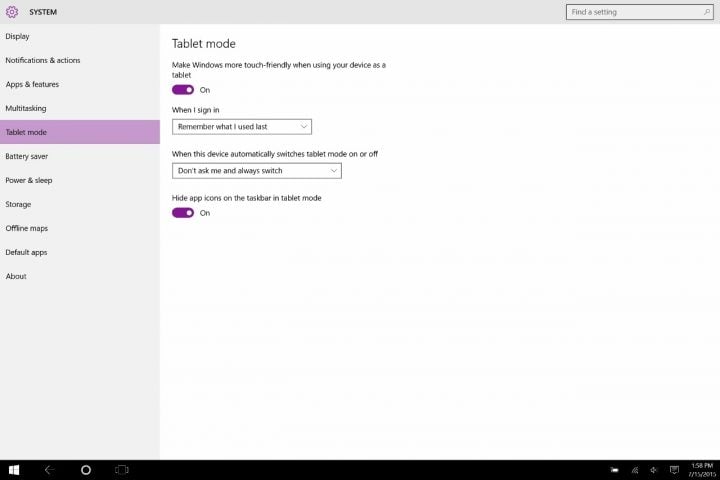
Task: Select the Tablet mode sidebar item
Action: 80,132
